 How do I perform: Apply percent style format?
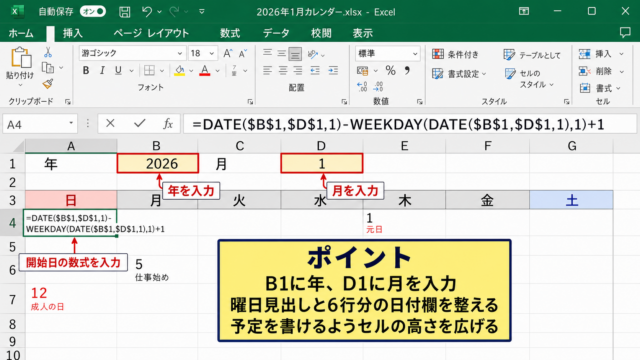[391, 71]
